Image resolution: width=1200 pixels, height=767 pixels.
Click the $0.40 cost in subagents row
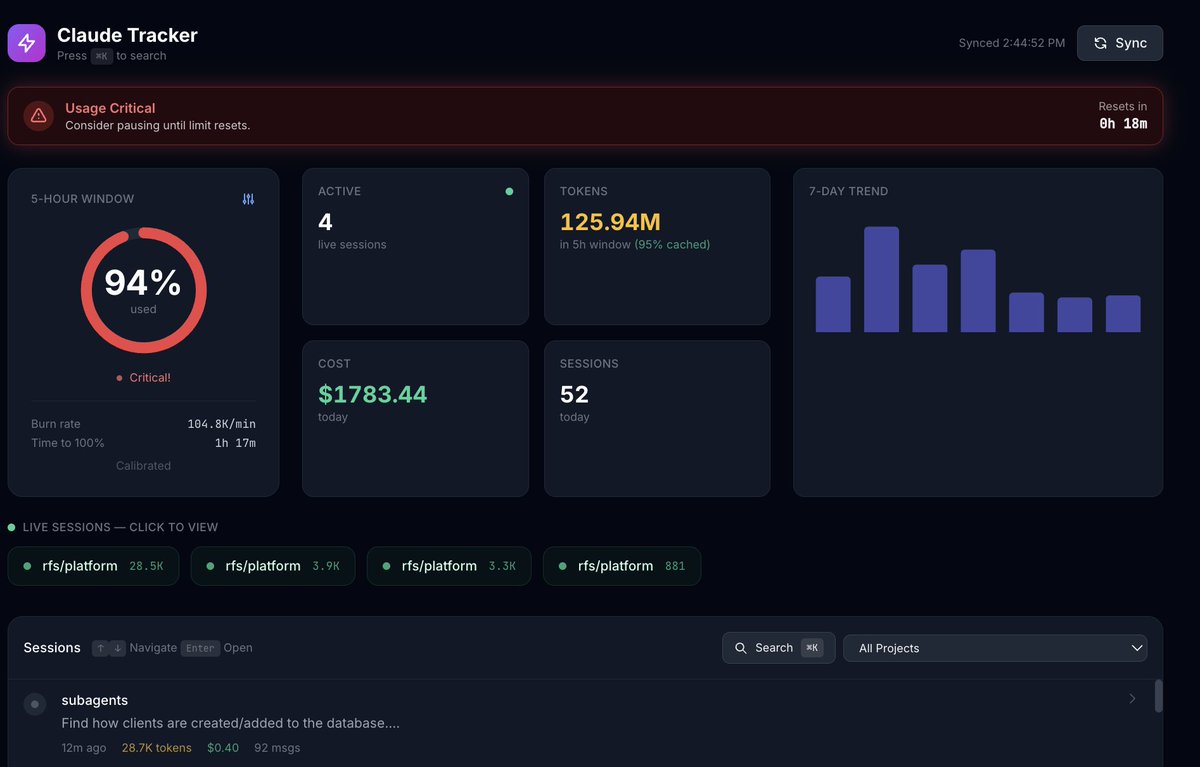(x=223, y=748)
